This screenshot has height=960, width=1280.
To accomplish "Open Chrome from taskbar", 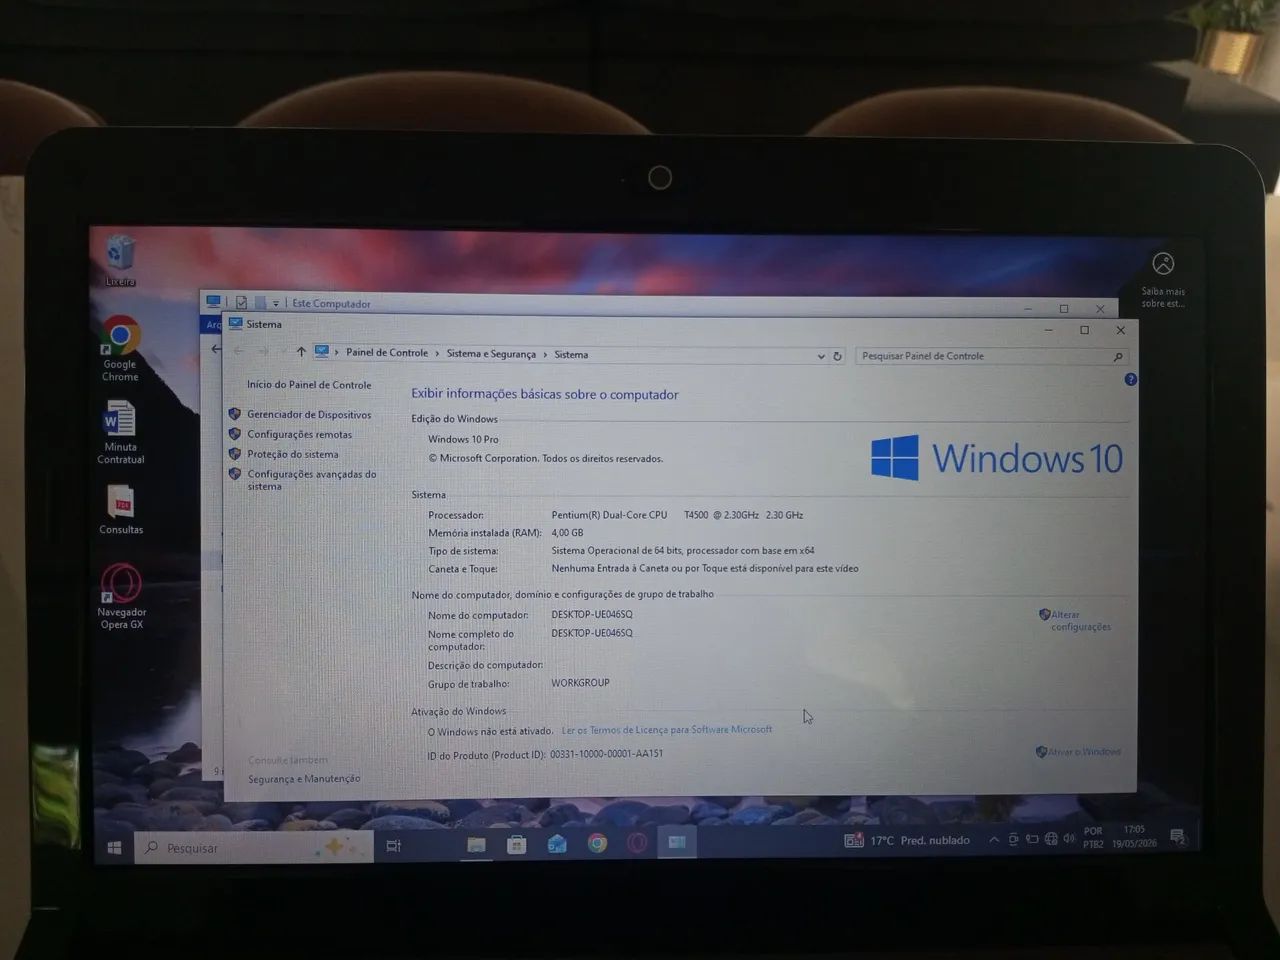I will [597, 844].
